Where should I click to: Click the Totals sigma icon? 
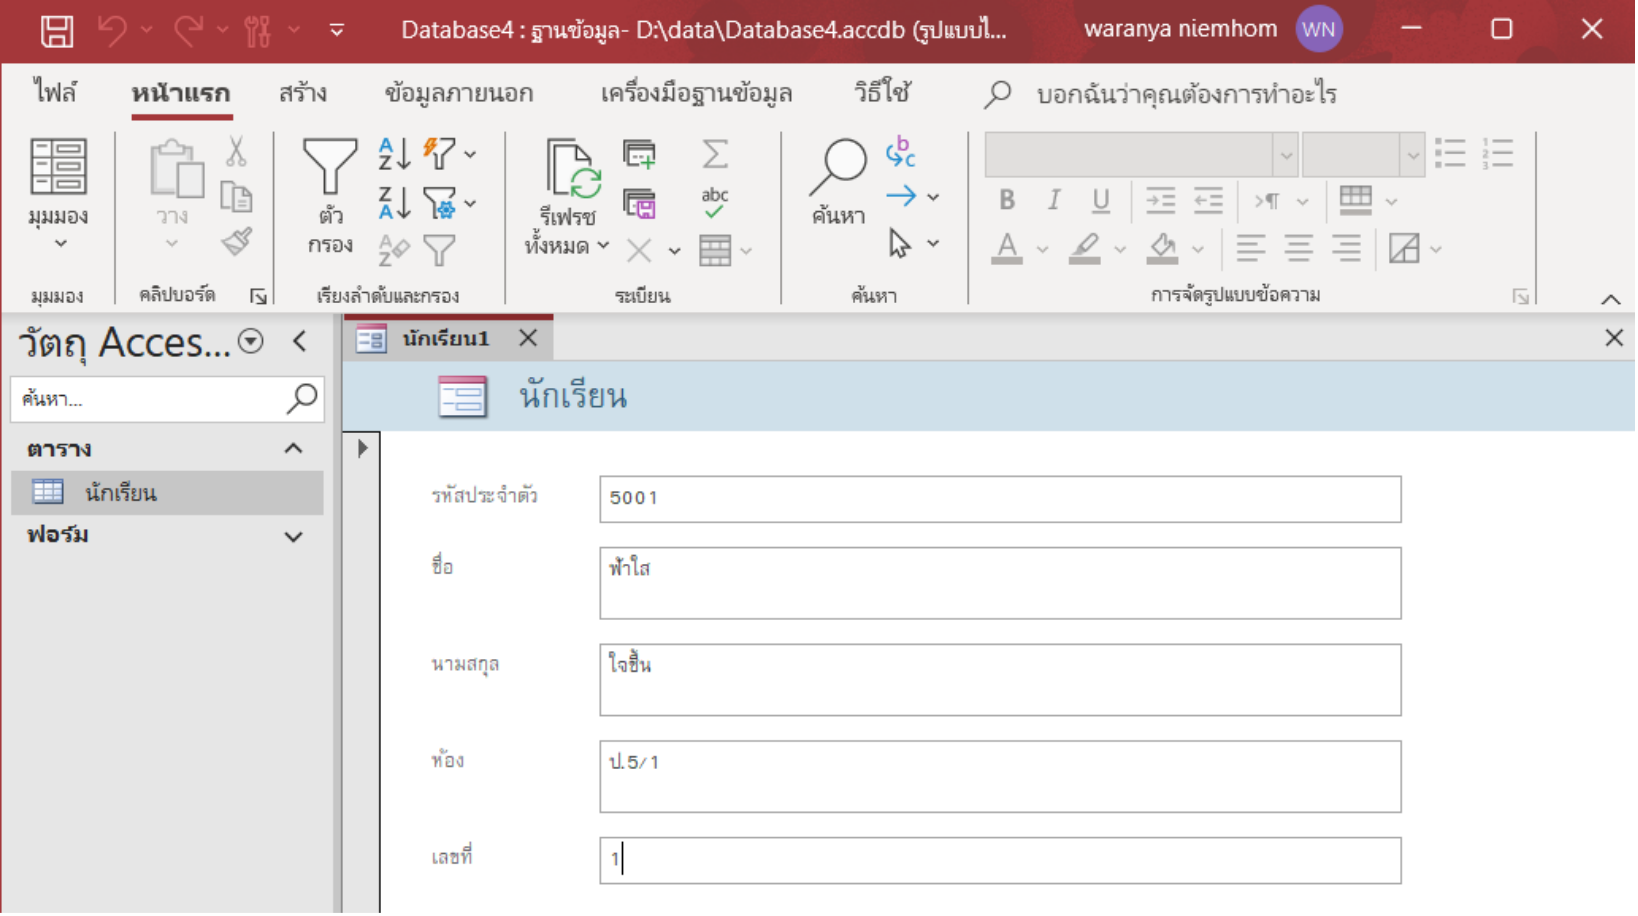coord(714,154)
